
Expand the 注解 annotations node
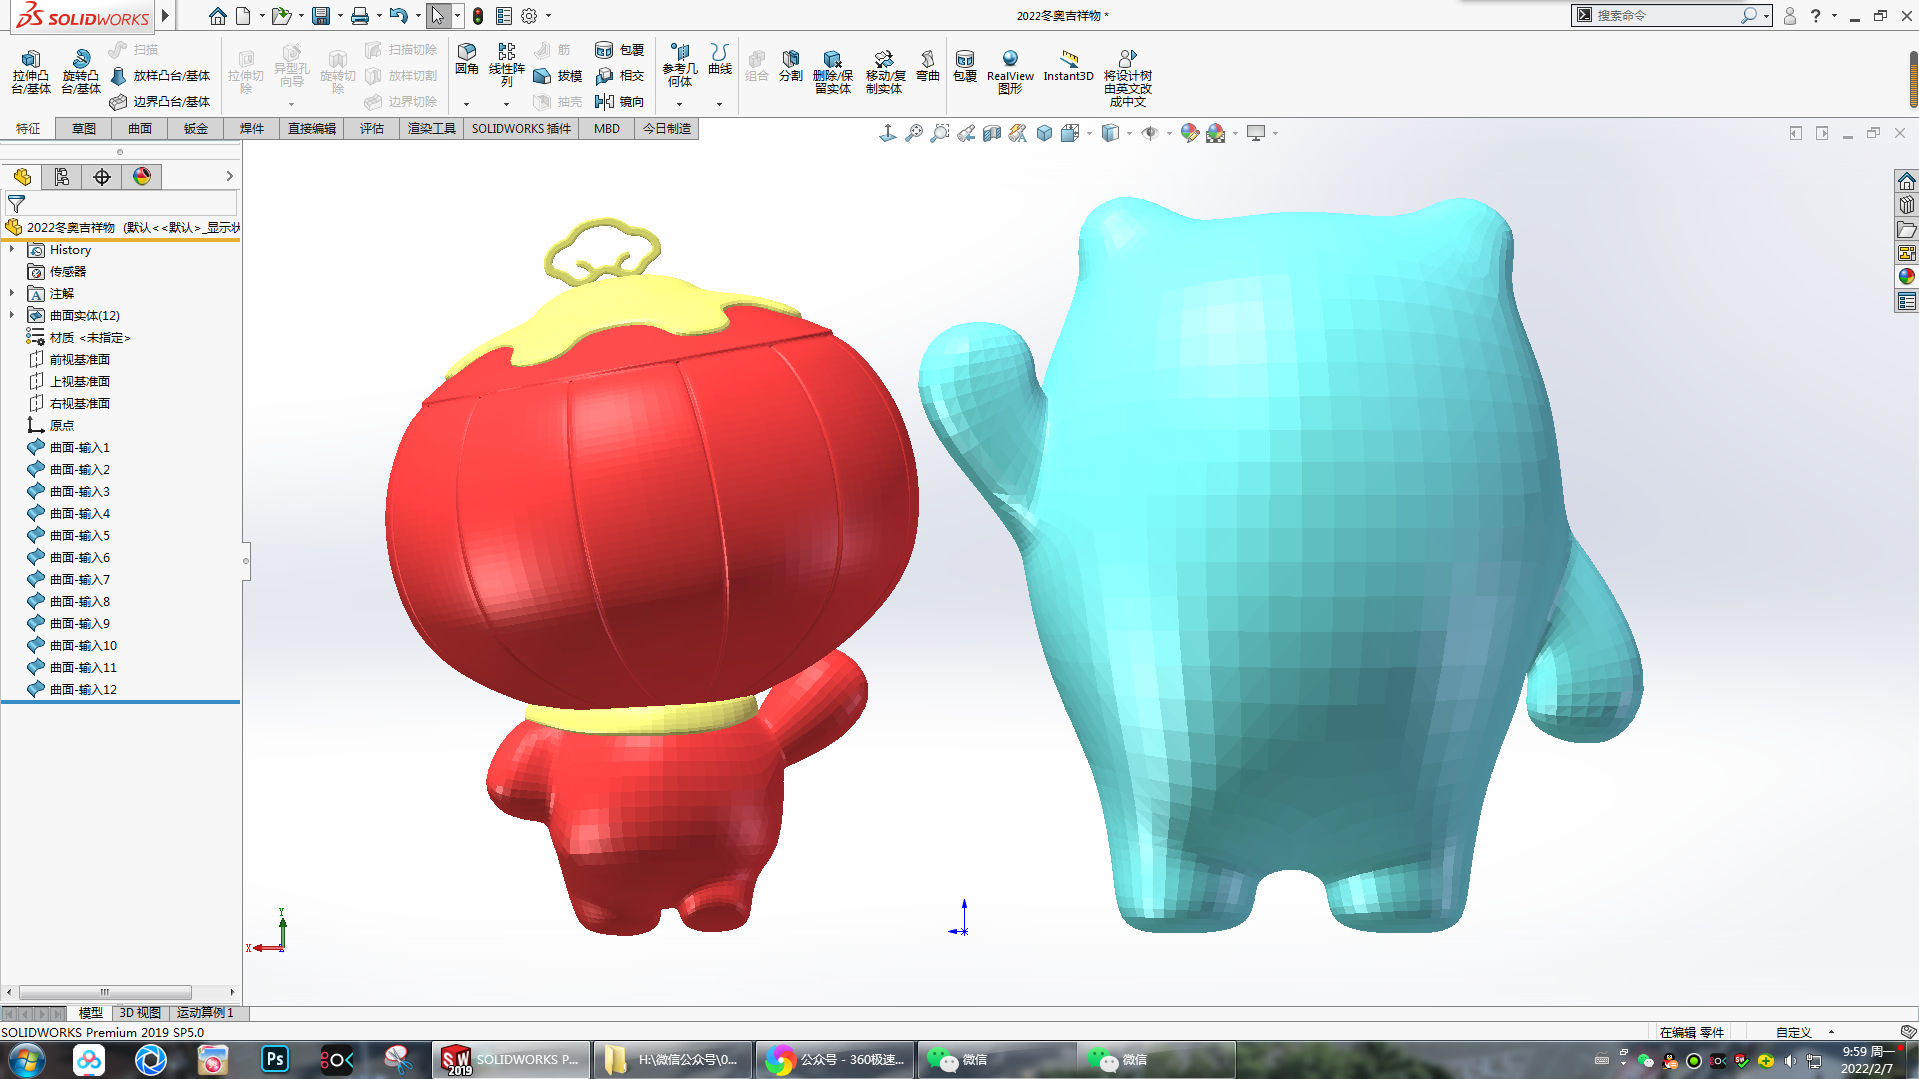[12, 294]
